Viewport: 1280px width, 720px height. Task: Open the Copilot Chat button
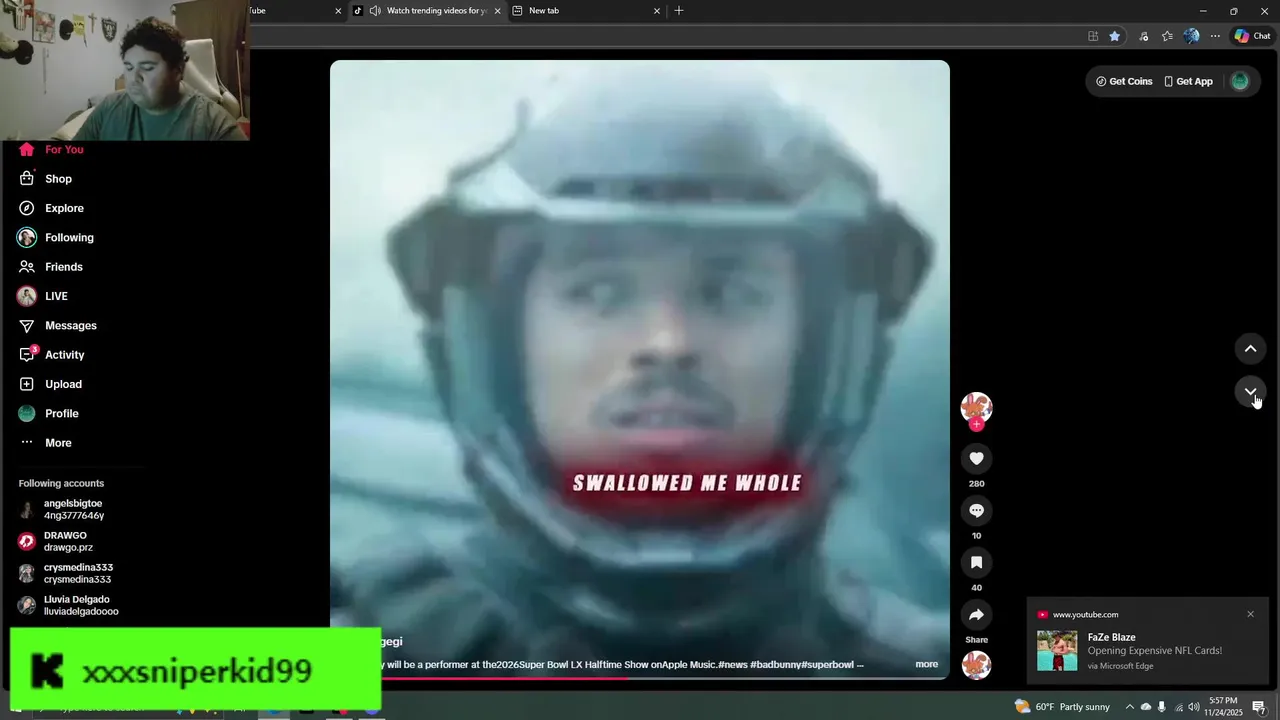click(x=1253, y=36)
